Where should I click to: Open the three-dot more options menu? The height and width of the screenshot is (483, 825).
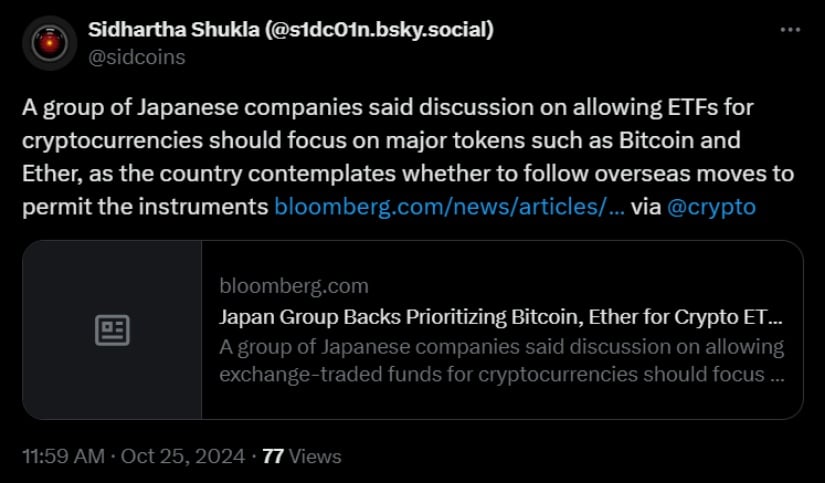(790, 30)
